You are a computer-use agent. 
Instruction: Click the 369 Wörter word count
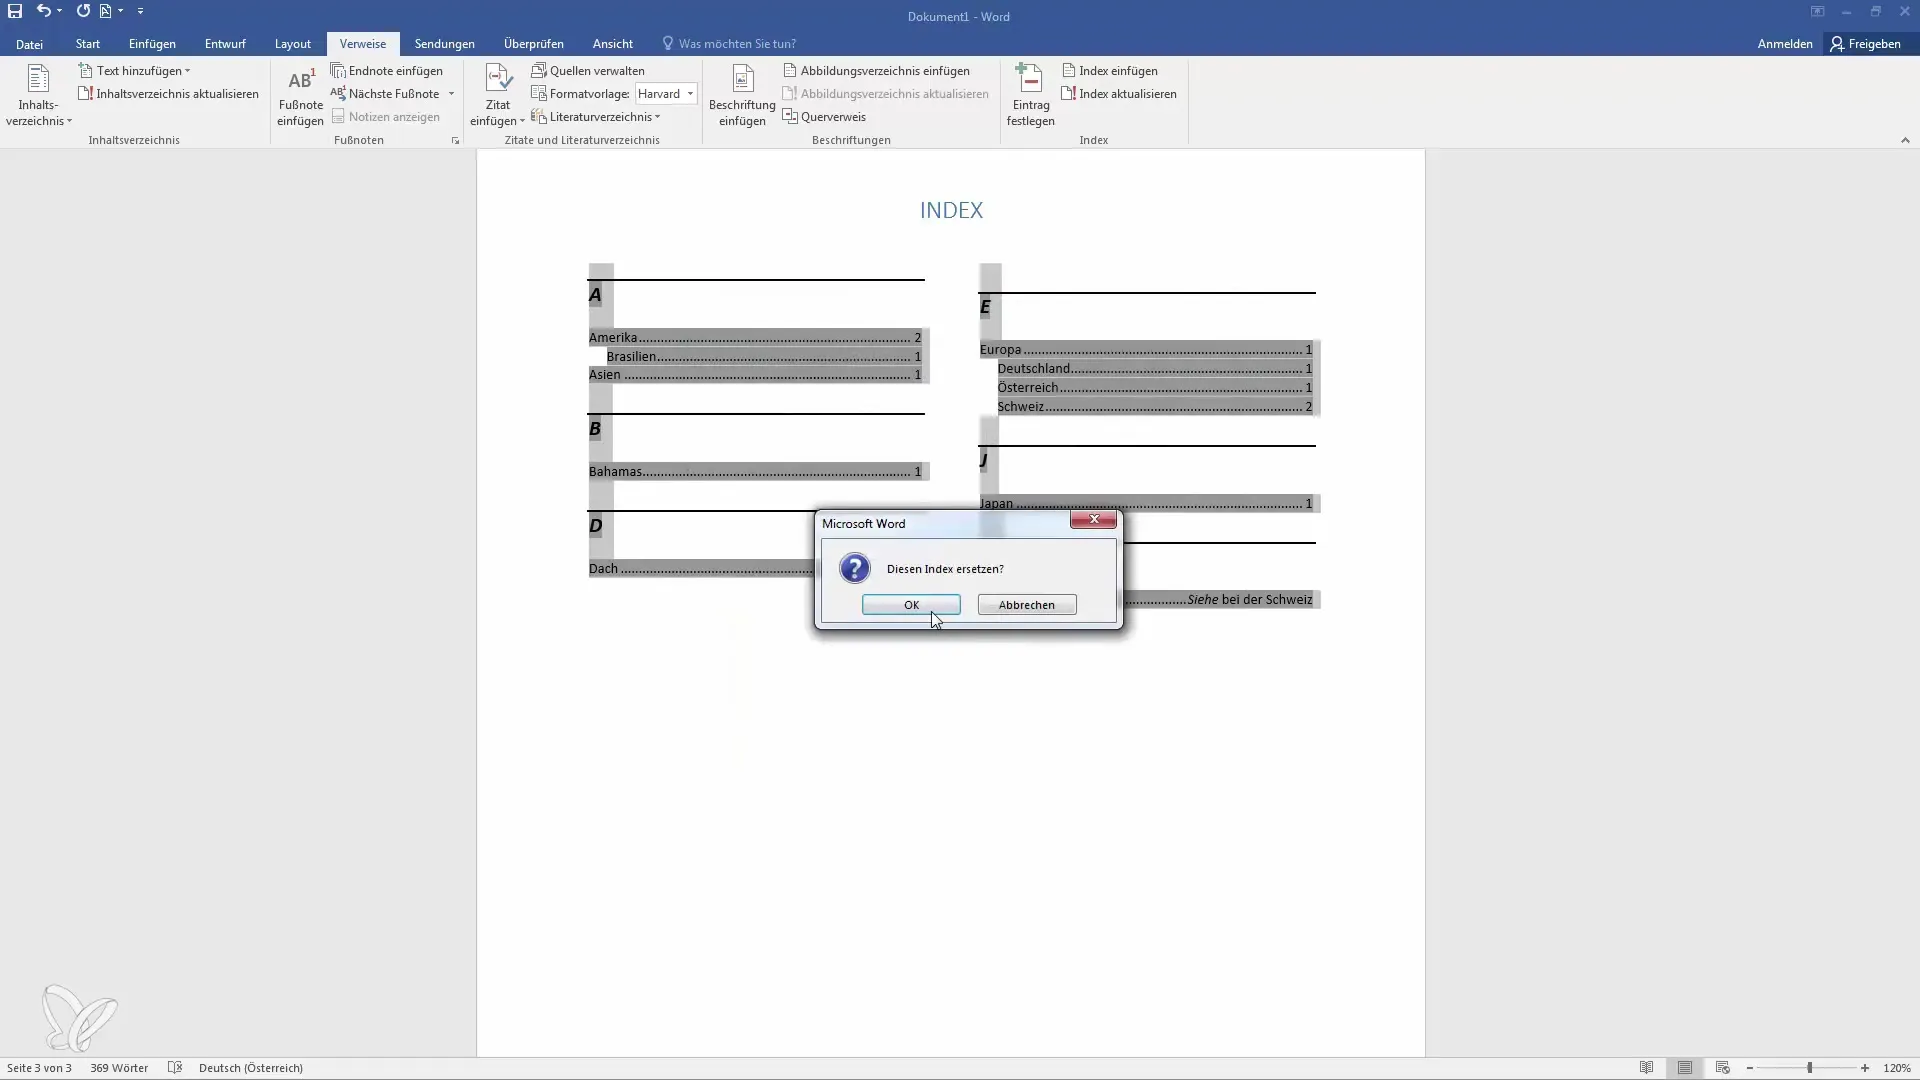(x=119, y=1068)
